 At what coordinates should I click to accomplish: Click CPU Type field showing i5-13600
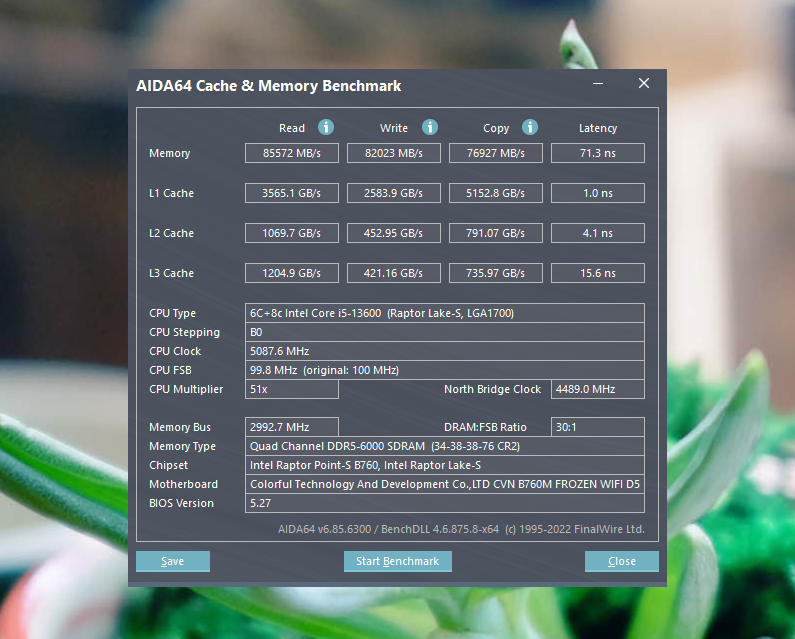445,313
